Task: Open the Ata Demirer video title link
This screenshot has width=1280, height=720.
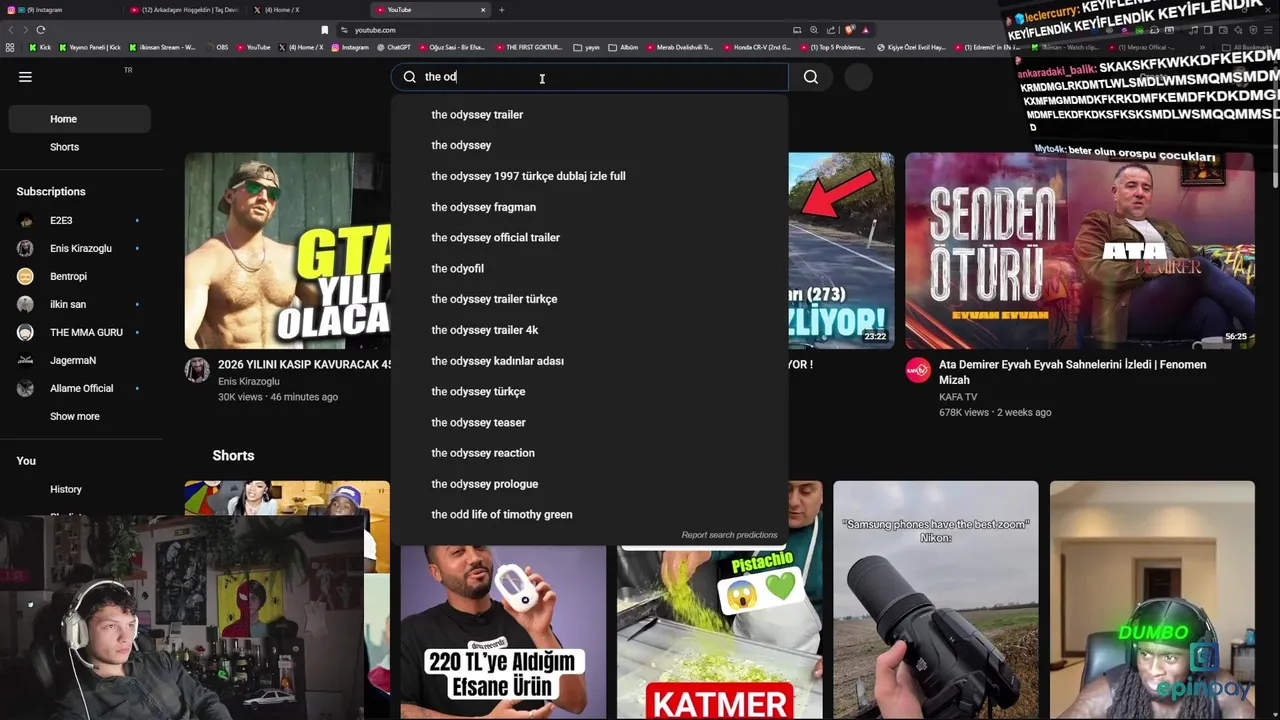Action: coord(1073,372)
